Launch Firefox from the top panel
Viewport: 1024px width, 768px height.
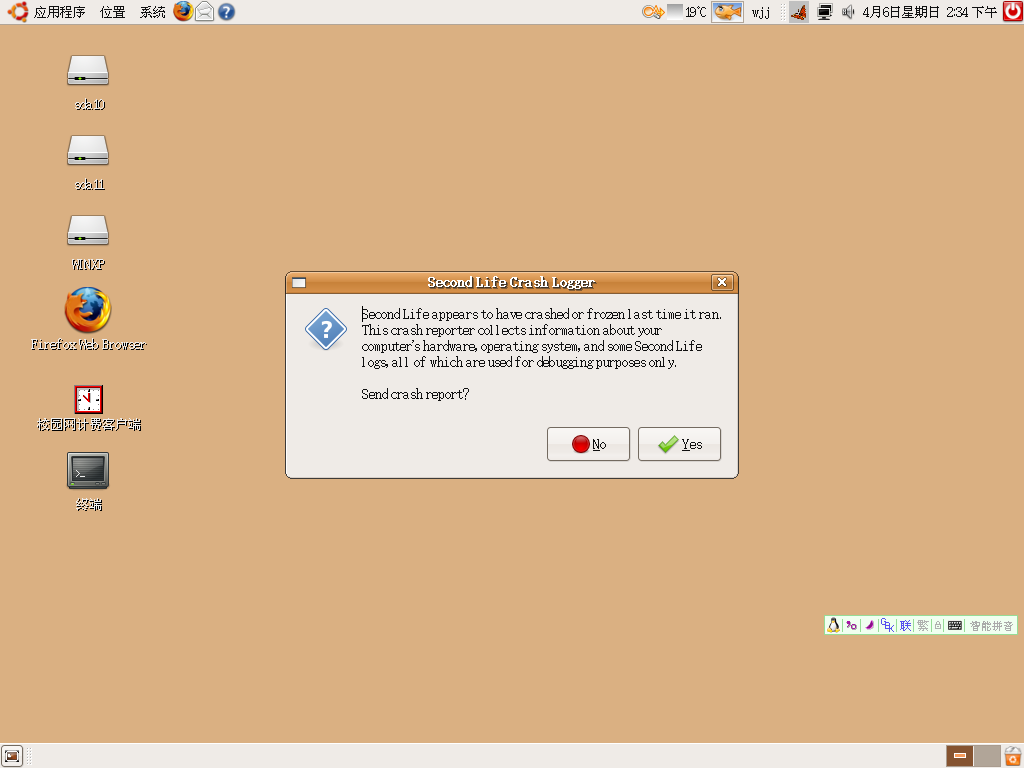click(183, 11)
